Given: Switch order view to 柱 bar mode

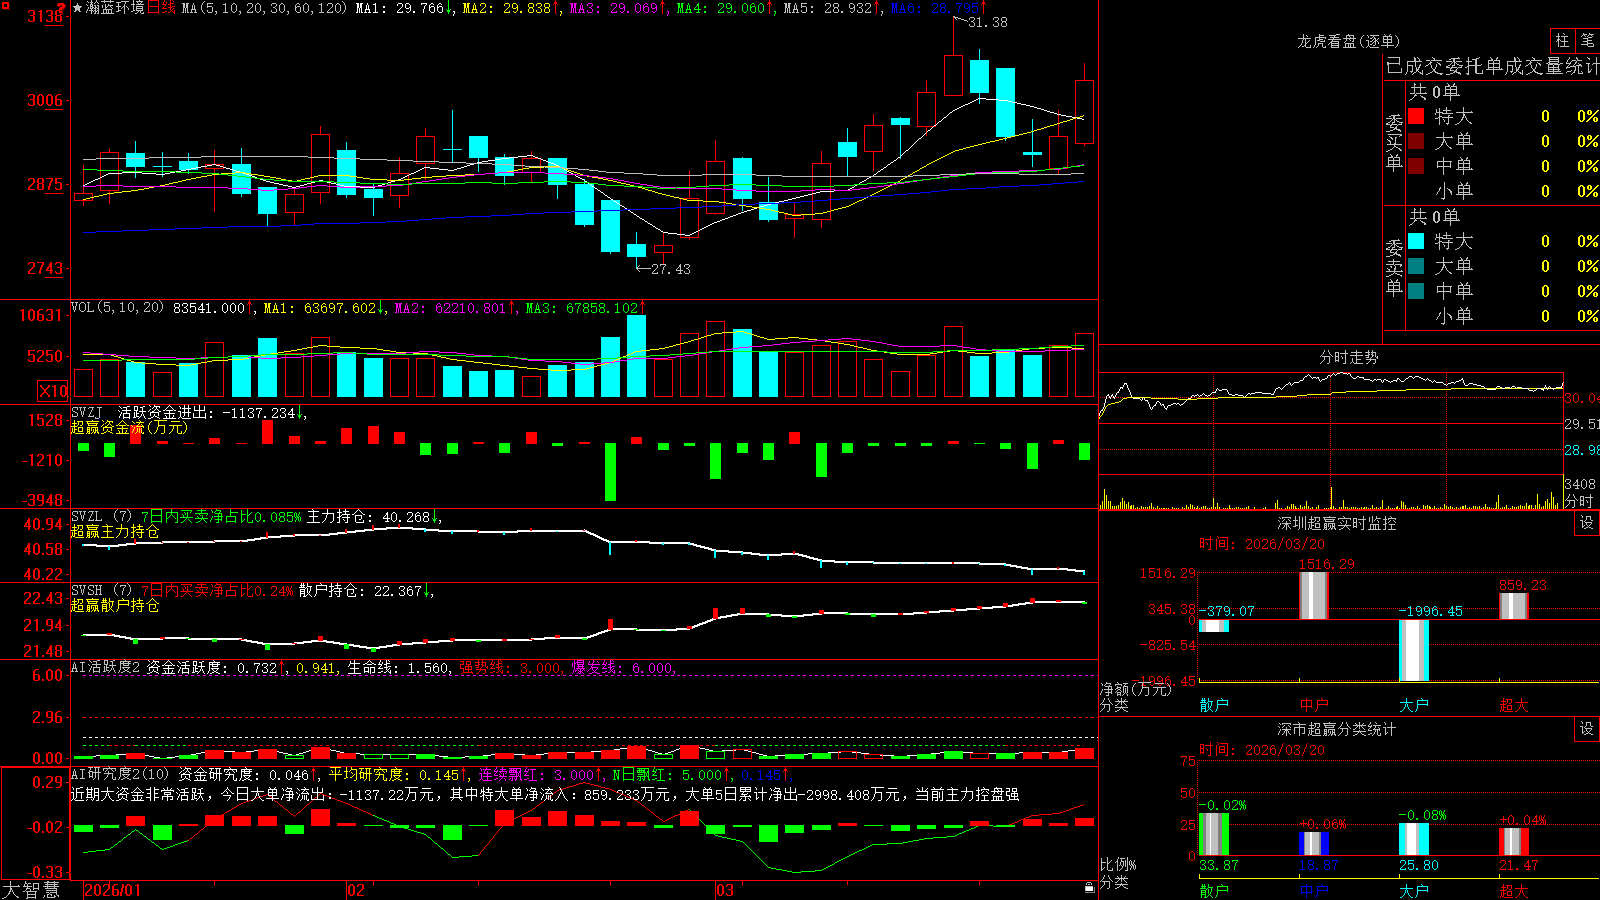Looking at the screenshot, I should click(x=1562, y=41).
